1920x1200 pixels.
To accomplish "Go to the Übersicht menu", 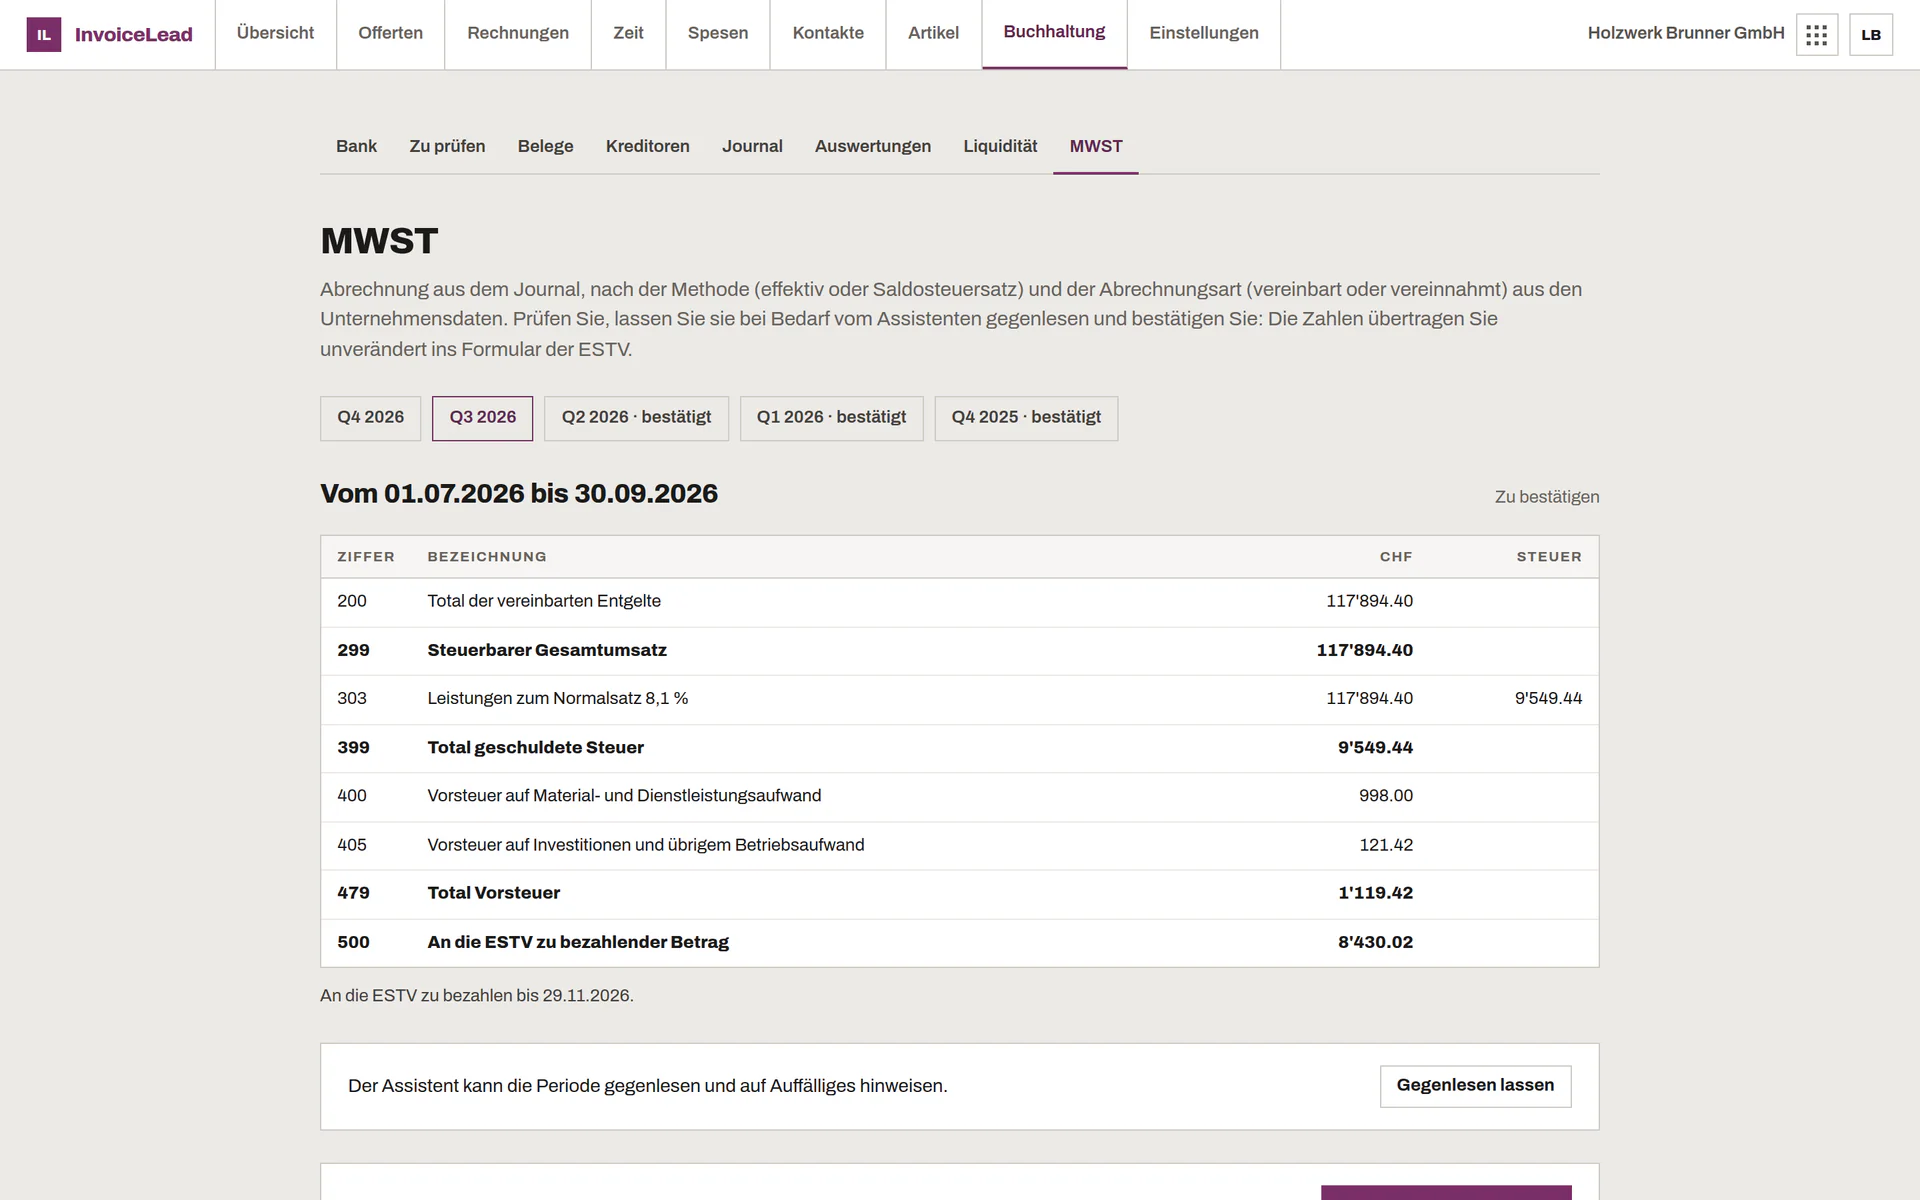I will [x=275, y=33].
